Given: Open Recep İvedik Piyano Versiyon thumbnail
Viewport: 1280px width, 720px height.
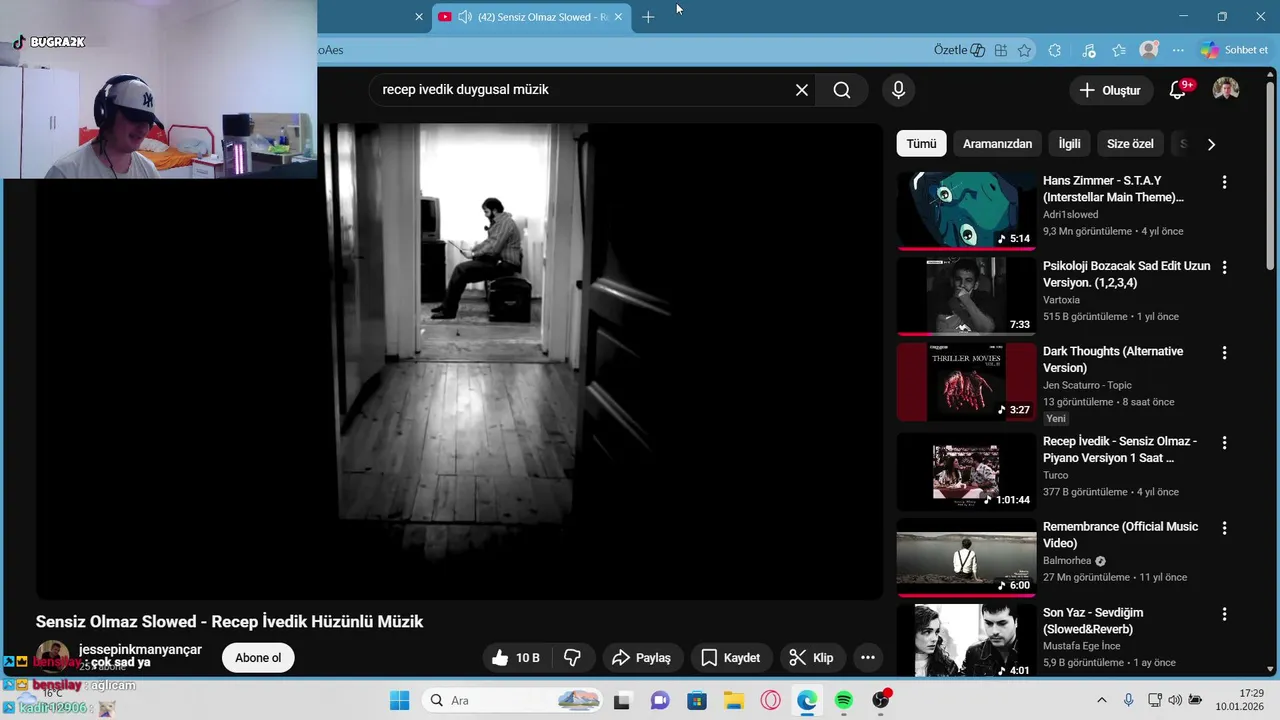Looking at the screenshot, I should pos(966,472).
